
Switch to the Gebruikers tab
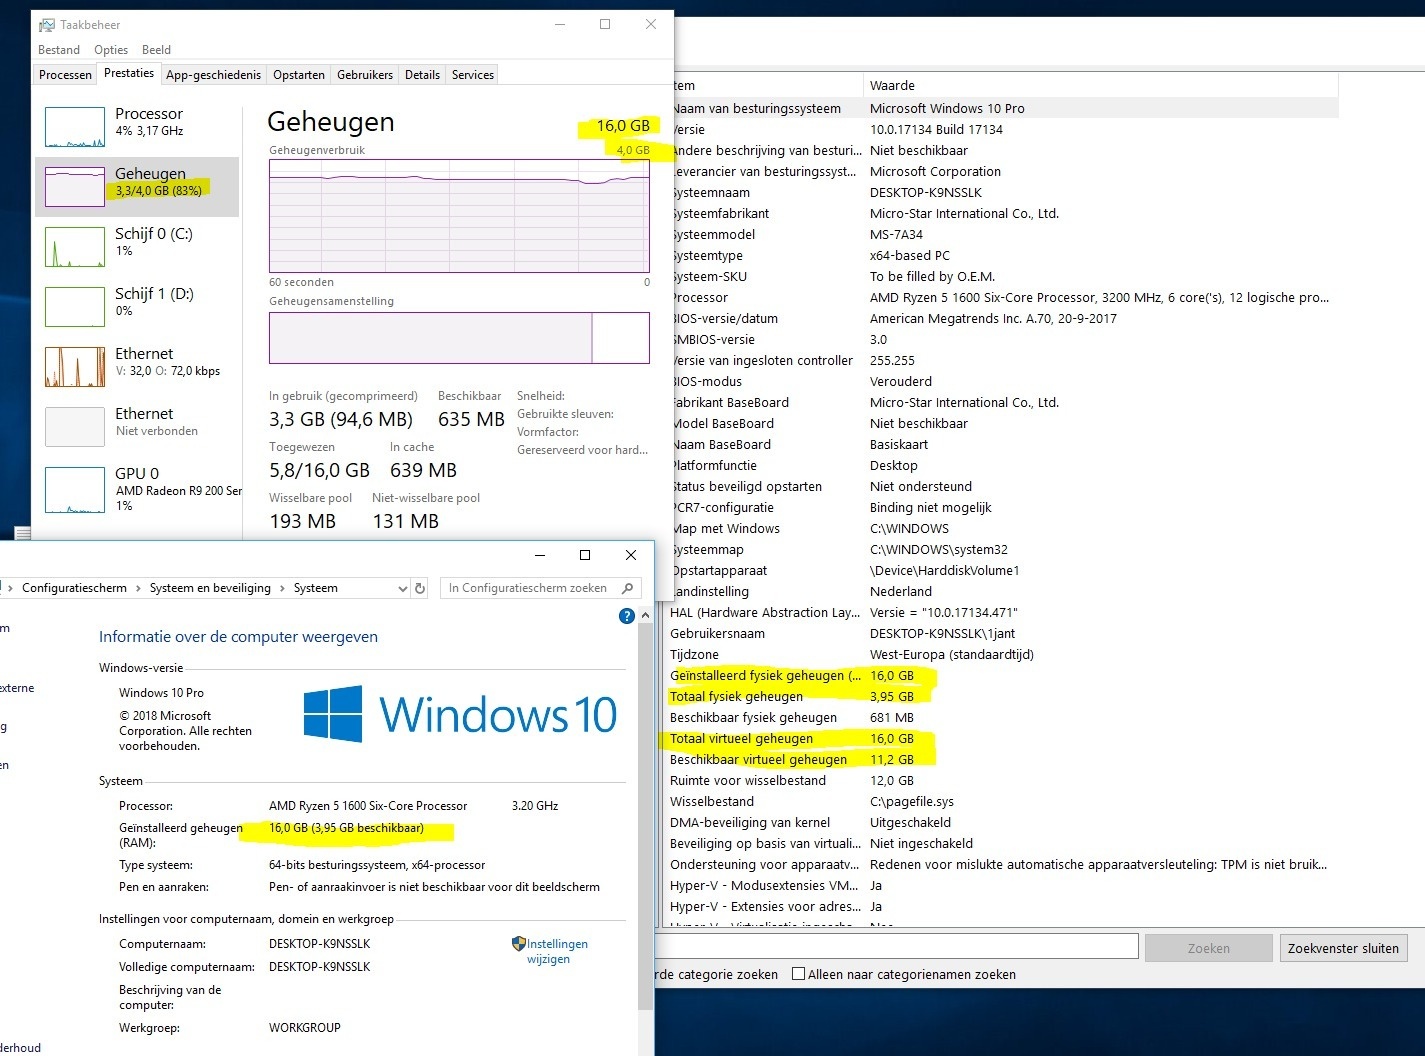365,75
